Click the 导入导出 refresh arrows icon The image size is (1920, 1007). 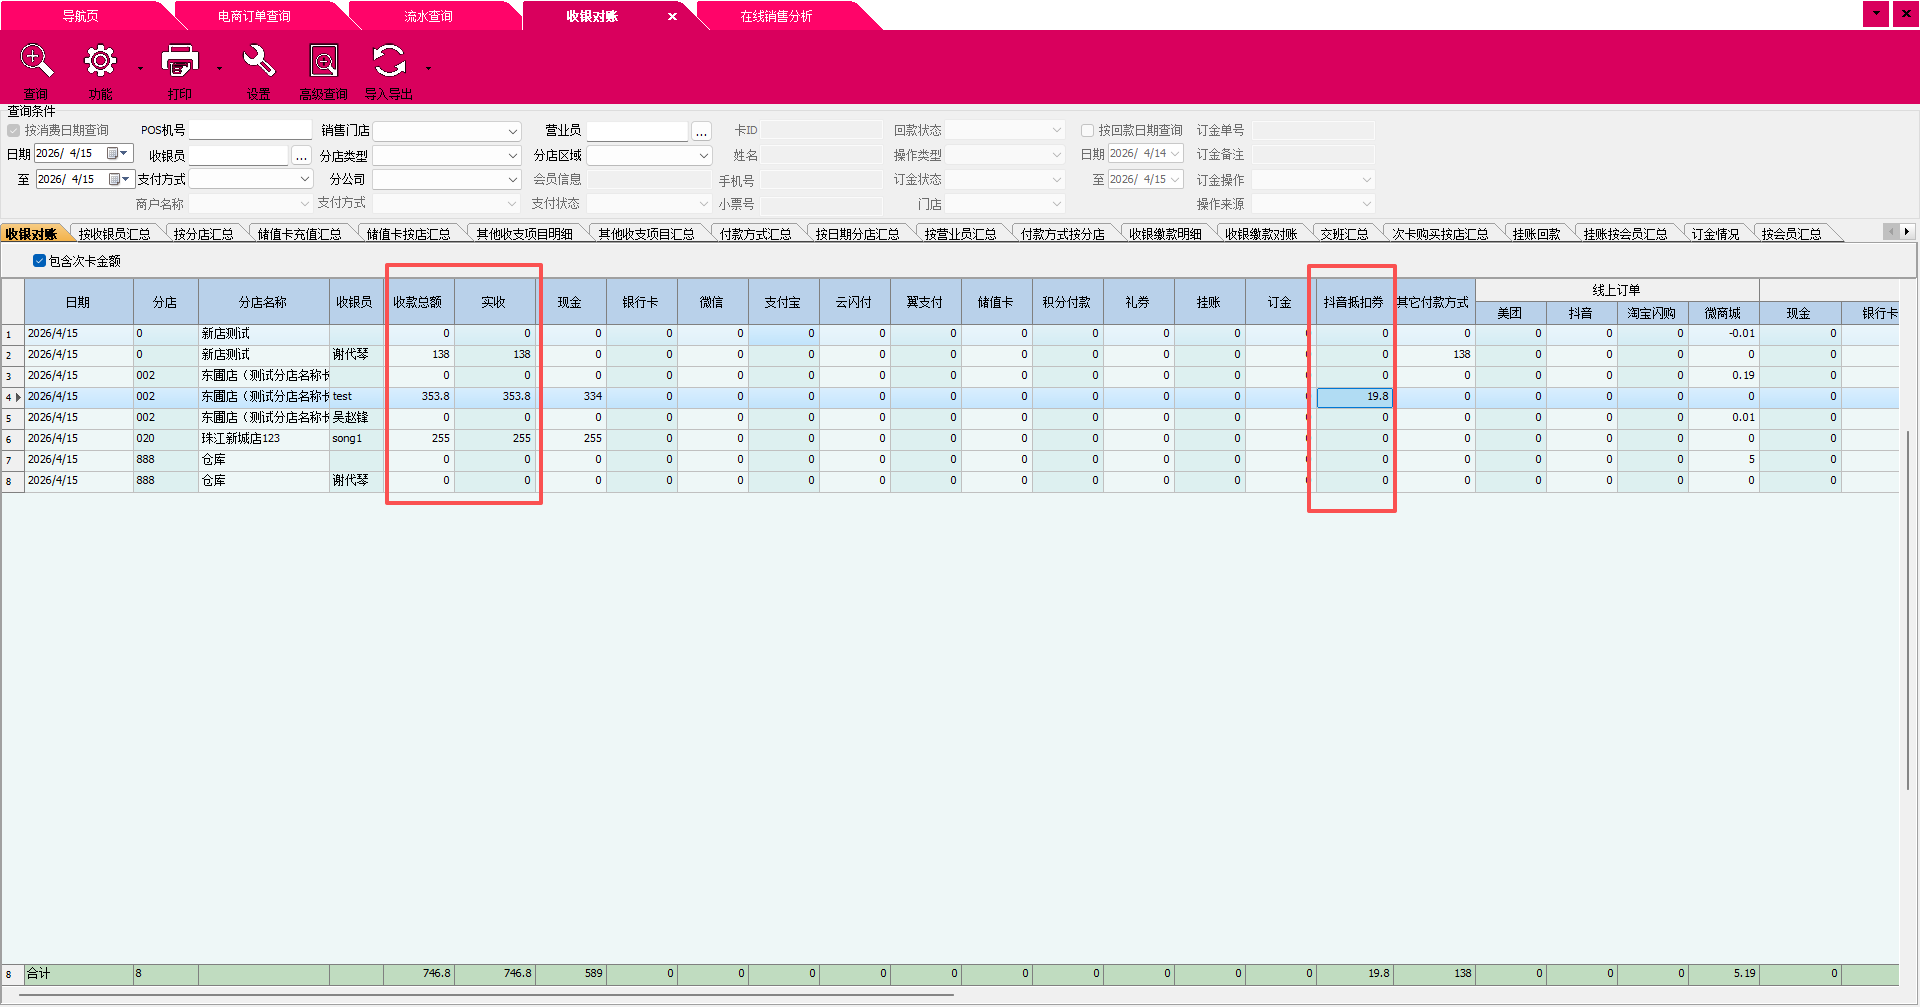[389, 62]
